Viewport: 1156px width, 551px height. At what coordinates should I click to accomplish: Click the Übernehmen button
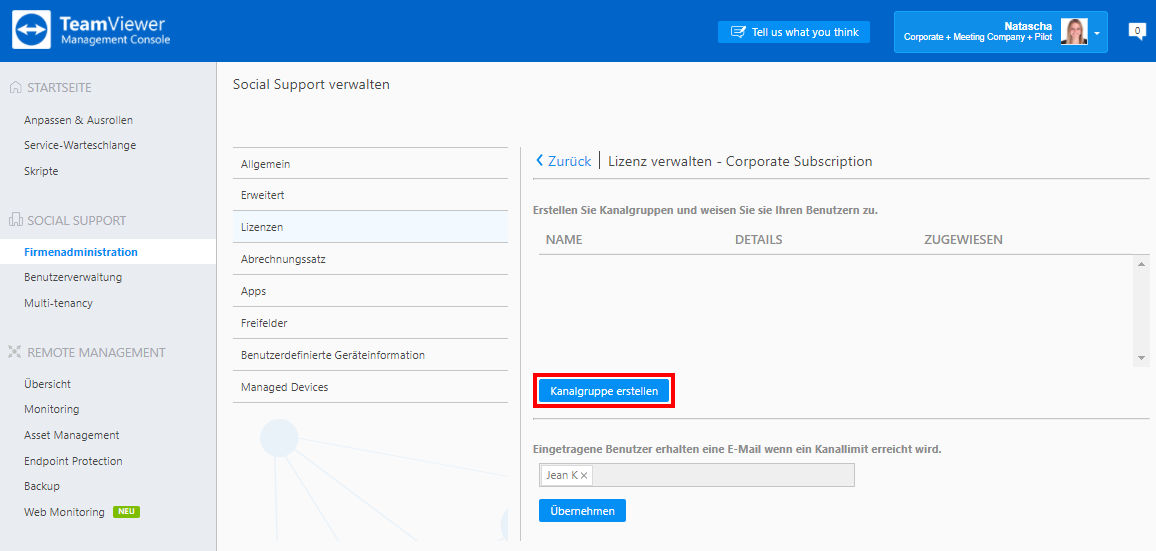pyautogui.click(x=582, y=510)
